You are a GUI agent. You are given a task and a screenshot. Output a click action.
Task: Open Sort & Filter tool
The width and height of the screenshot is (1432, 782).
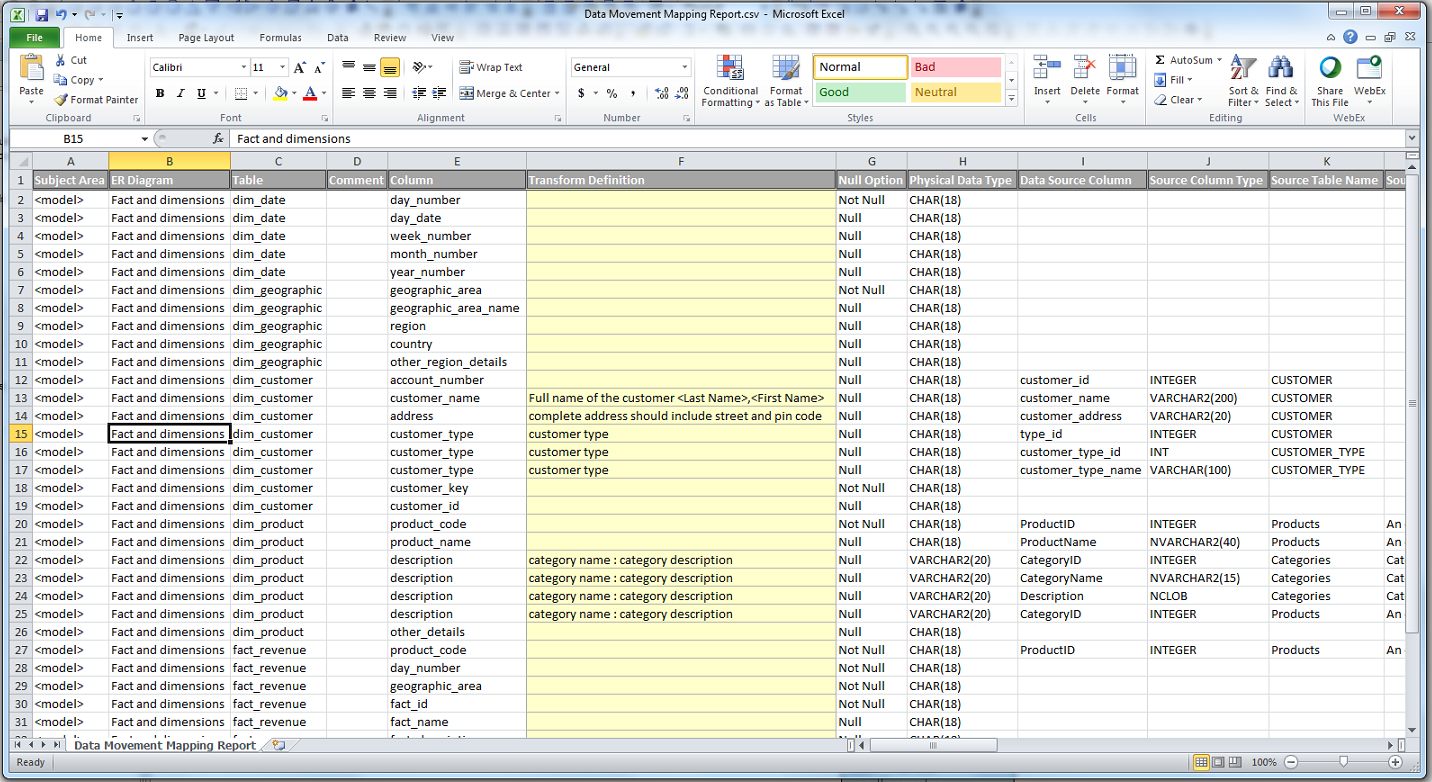click(x=1243, y=80)
